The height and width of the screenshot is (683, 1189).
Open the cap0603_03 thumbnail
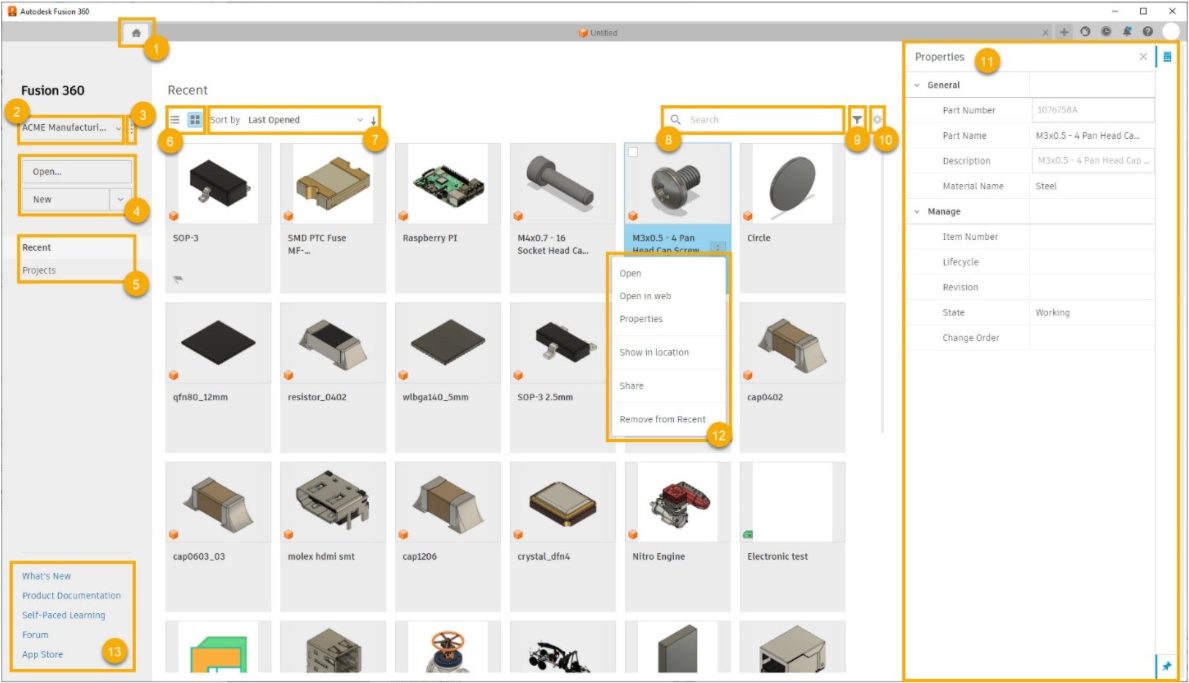(218, 502)
